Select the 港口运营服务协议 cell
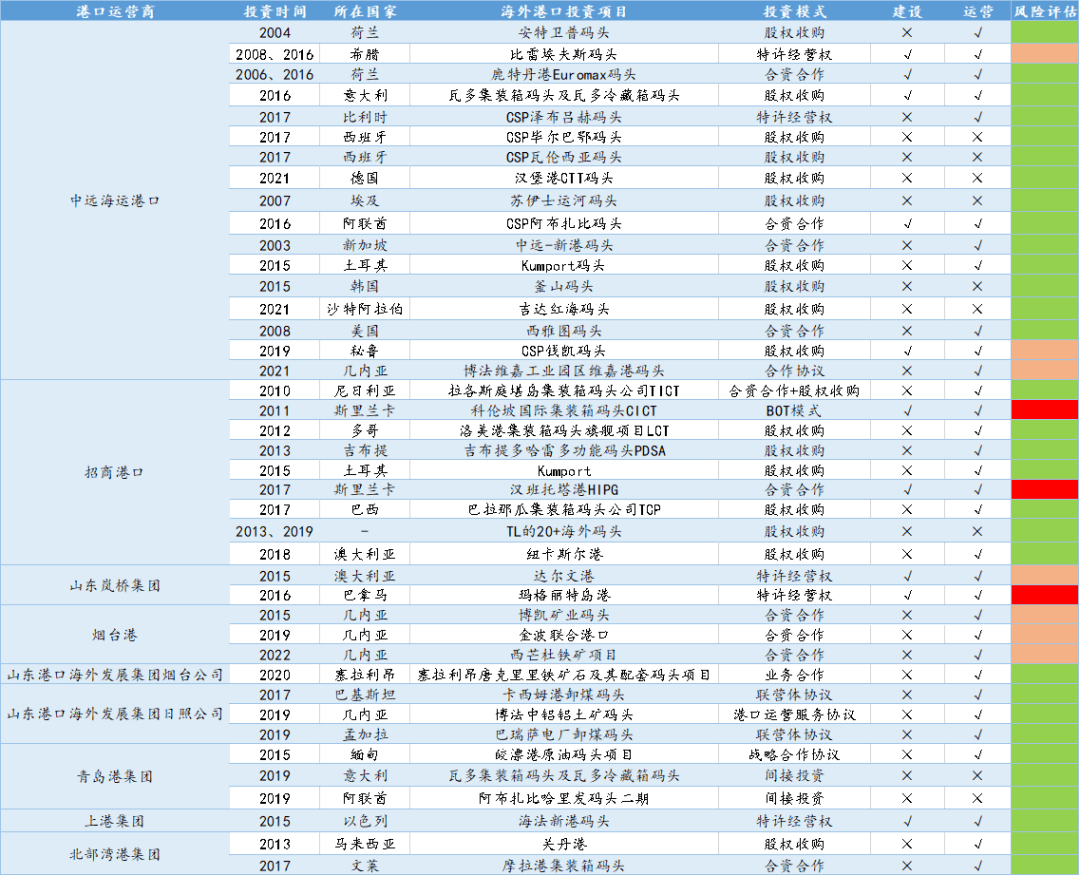This screenshot has height=876, width=1080. point(795,715)
